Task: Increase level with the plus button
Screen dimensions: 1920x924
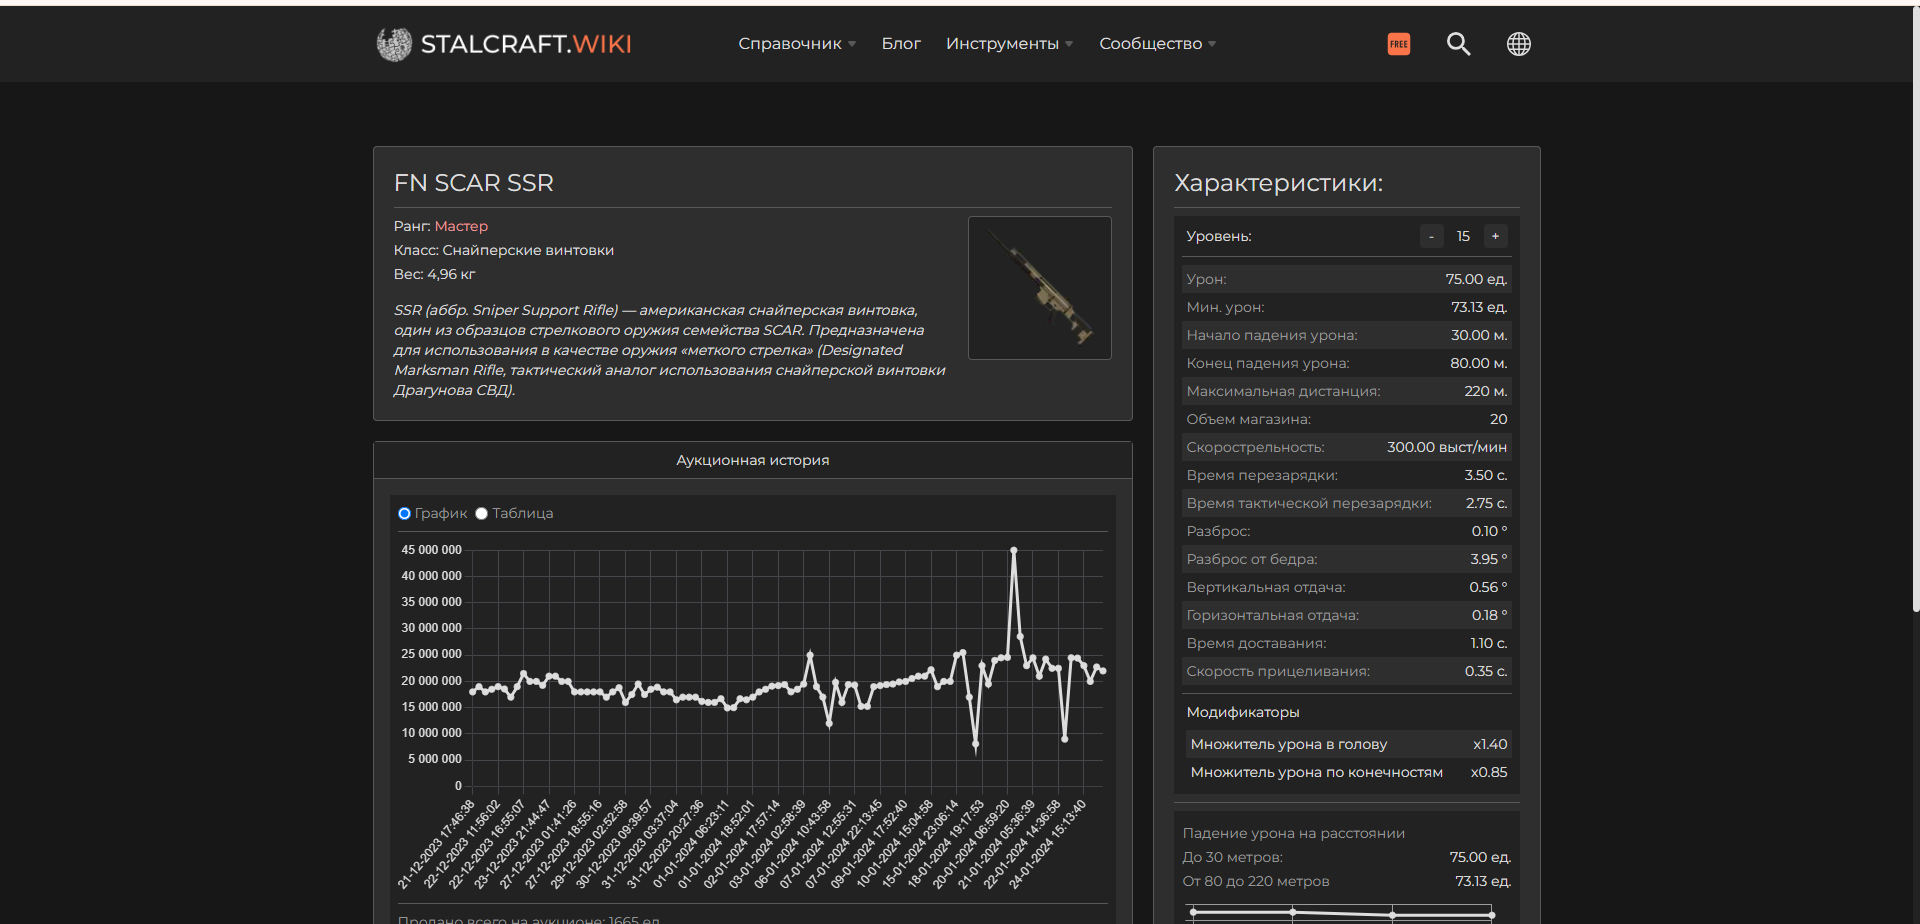Action: (1495, 236)
